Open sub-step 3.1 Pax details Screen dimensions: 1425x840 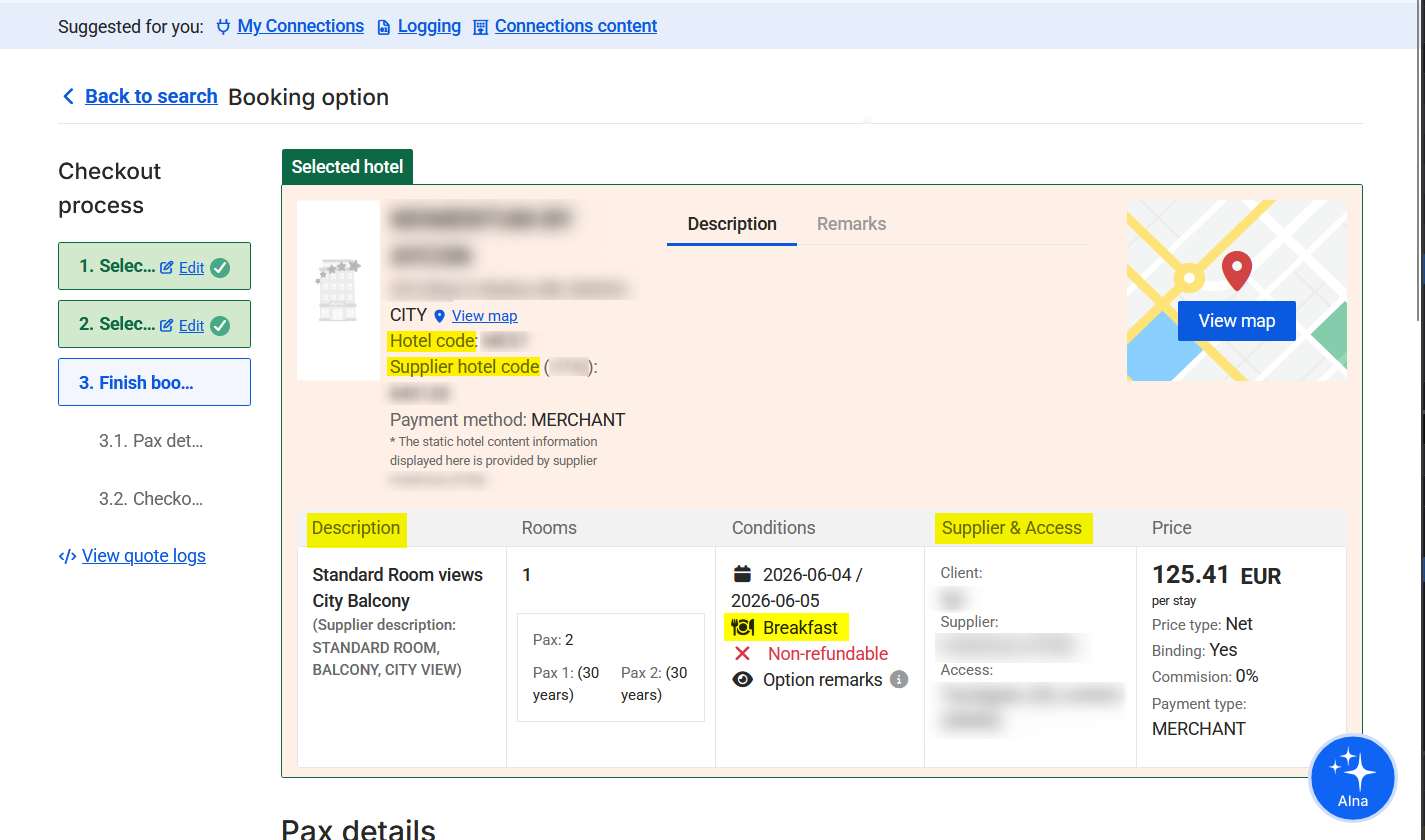[x=151, y=440]
